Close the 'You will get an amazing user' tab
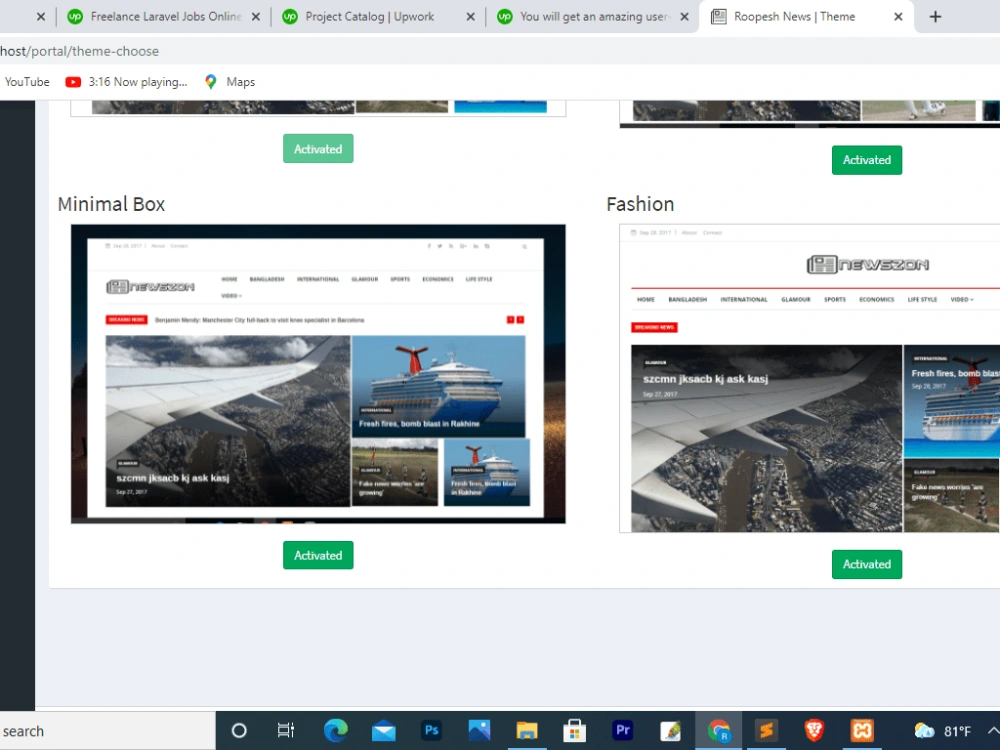The height and width of the screenshot is (750, 1000). [684, 17]
